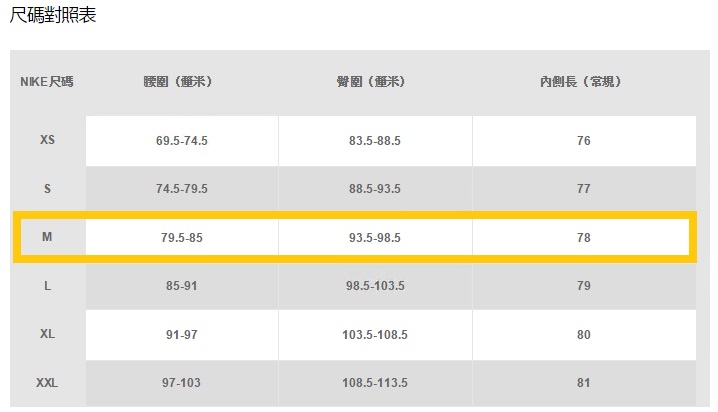
Task: Click hip cell 103.5-108.5
Action: (x=374, y=335)
